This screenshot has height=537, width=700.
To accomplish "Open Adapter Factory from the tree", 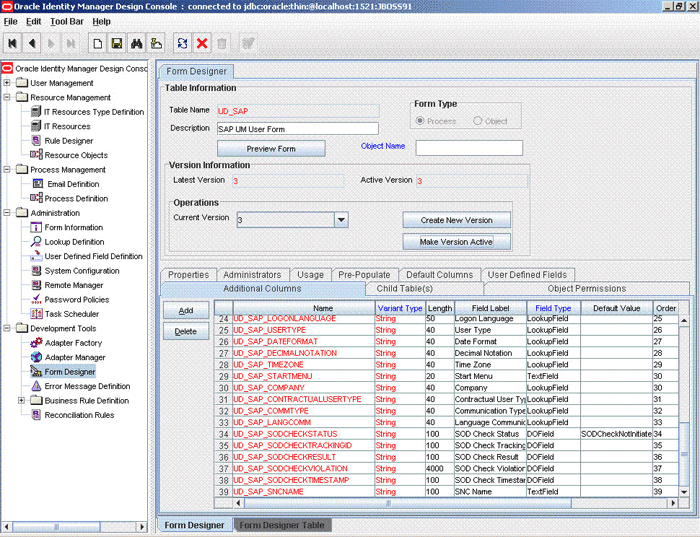I will [75, 343].
